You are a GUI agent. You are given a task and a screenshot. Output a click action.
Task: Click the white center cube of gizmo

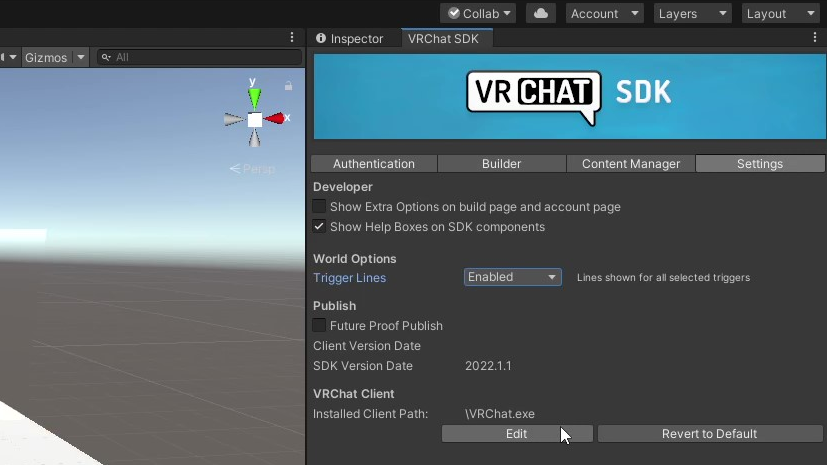tap(255, 120)
